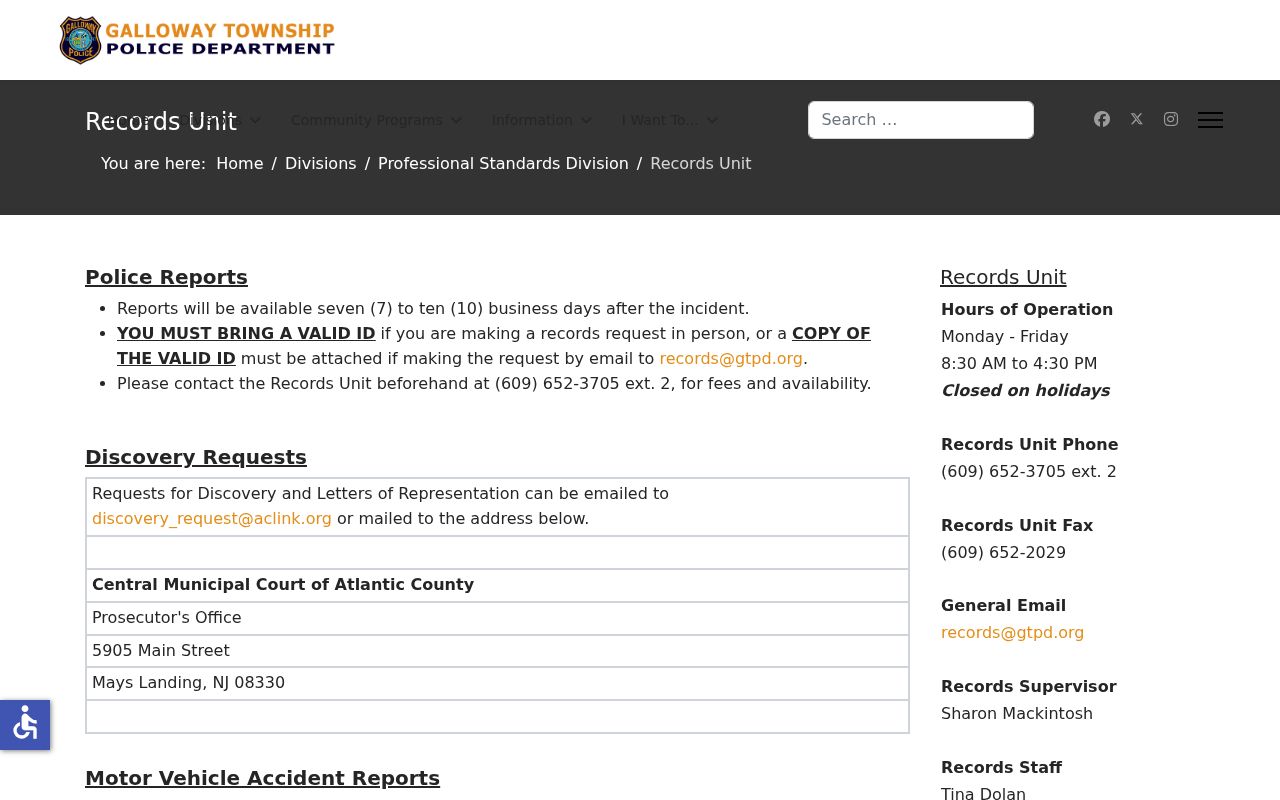Click the name Sharon Mackintosh

click(1017, 713)
